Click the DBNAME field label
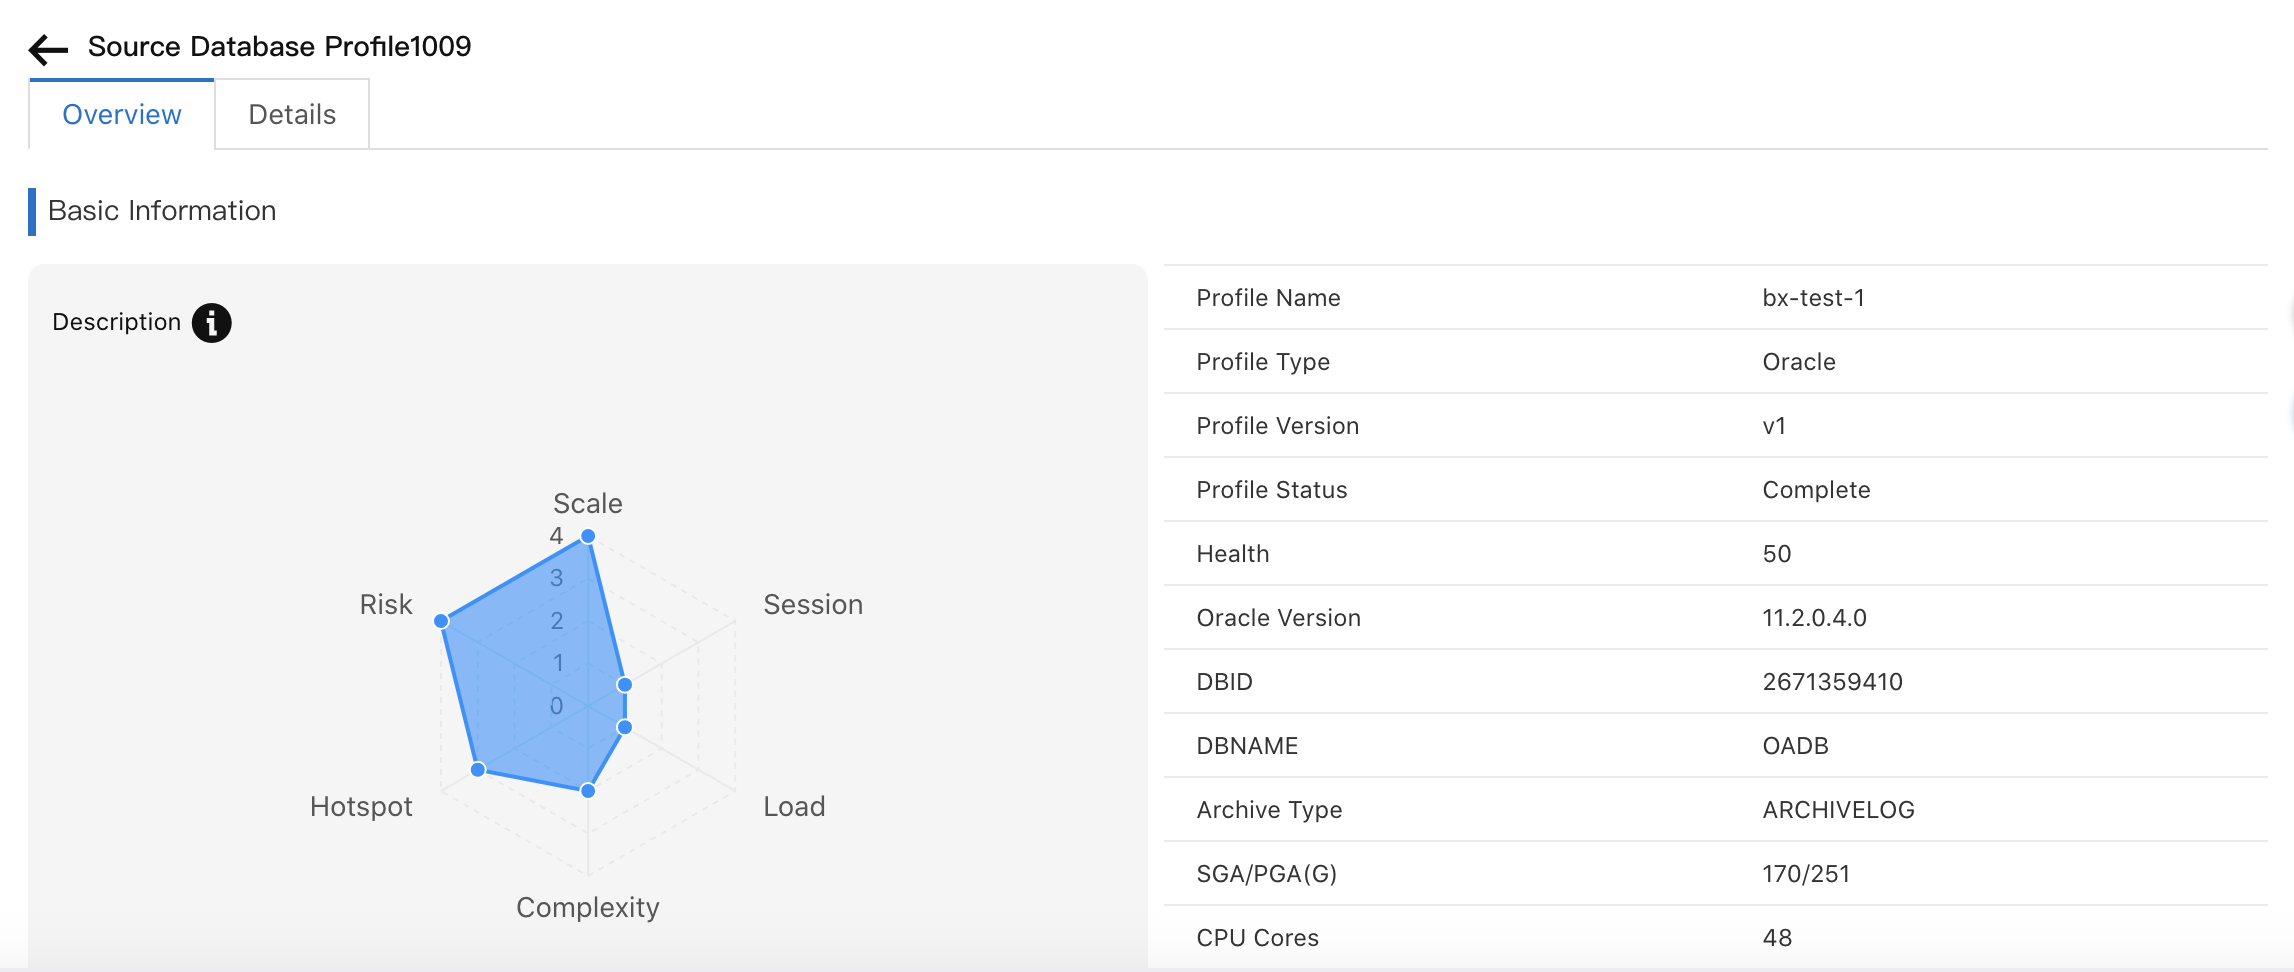Image resolution: width=2294 pixels, height=972 pixels. point(1247,746)
